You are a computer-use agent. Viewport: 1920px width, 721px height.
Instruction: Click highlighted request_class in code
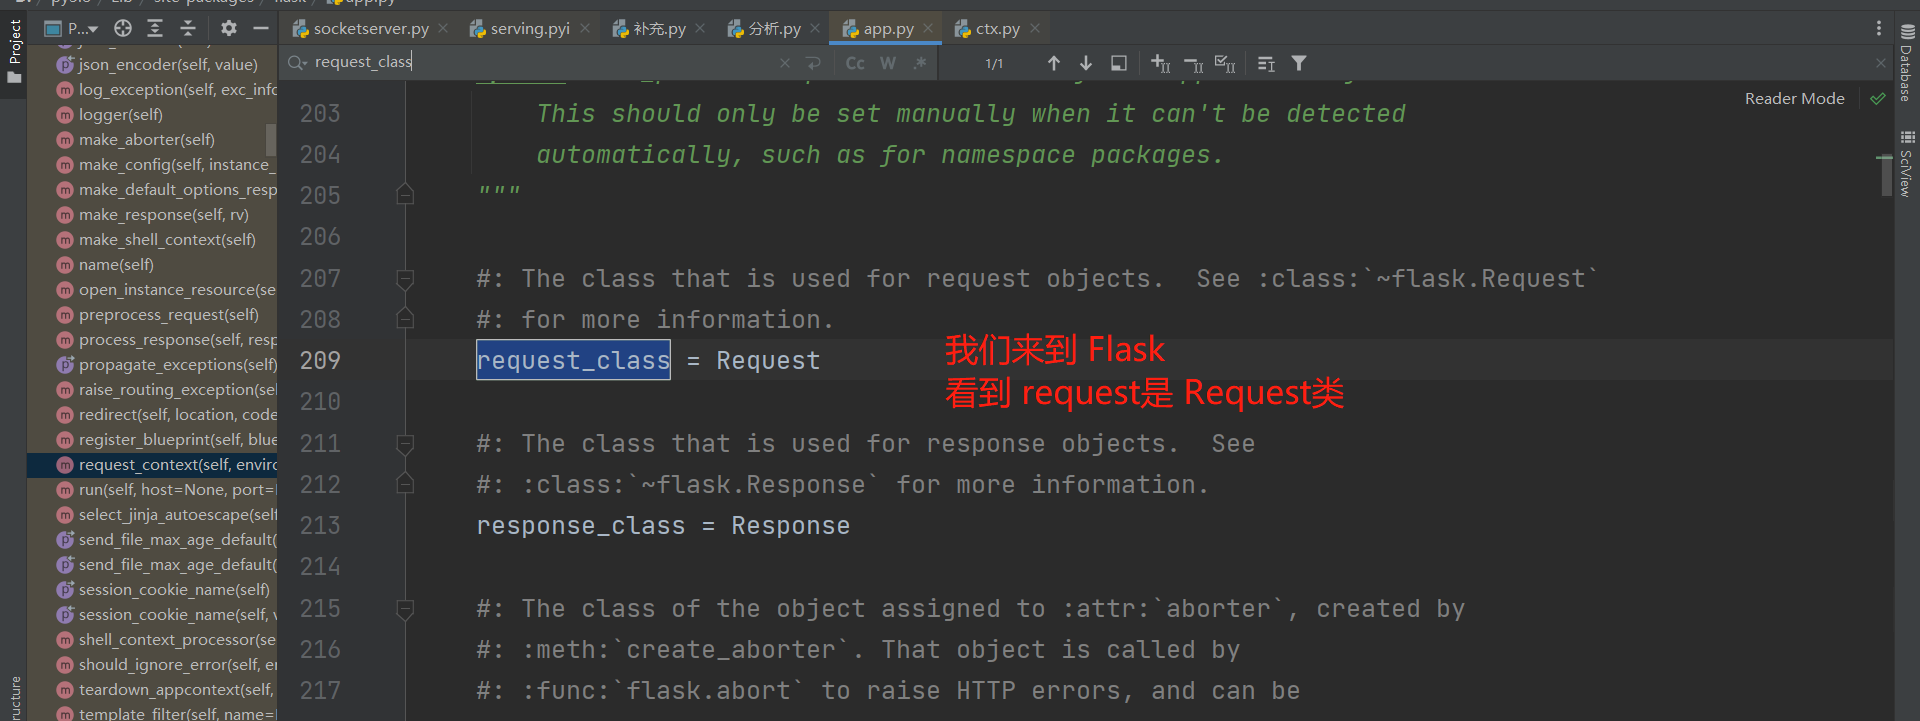click(x=573, y=360)
